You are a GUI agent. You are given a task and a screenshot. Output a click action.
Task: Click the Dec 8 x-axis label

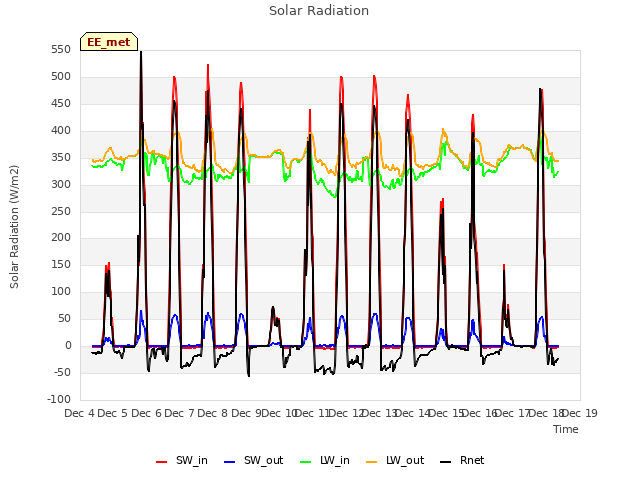click(213, 413)
